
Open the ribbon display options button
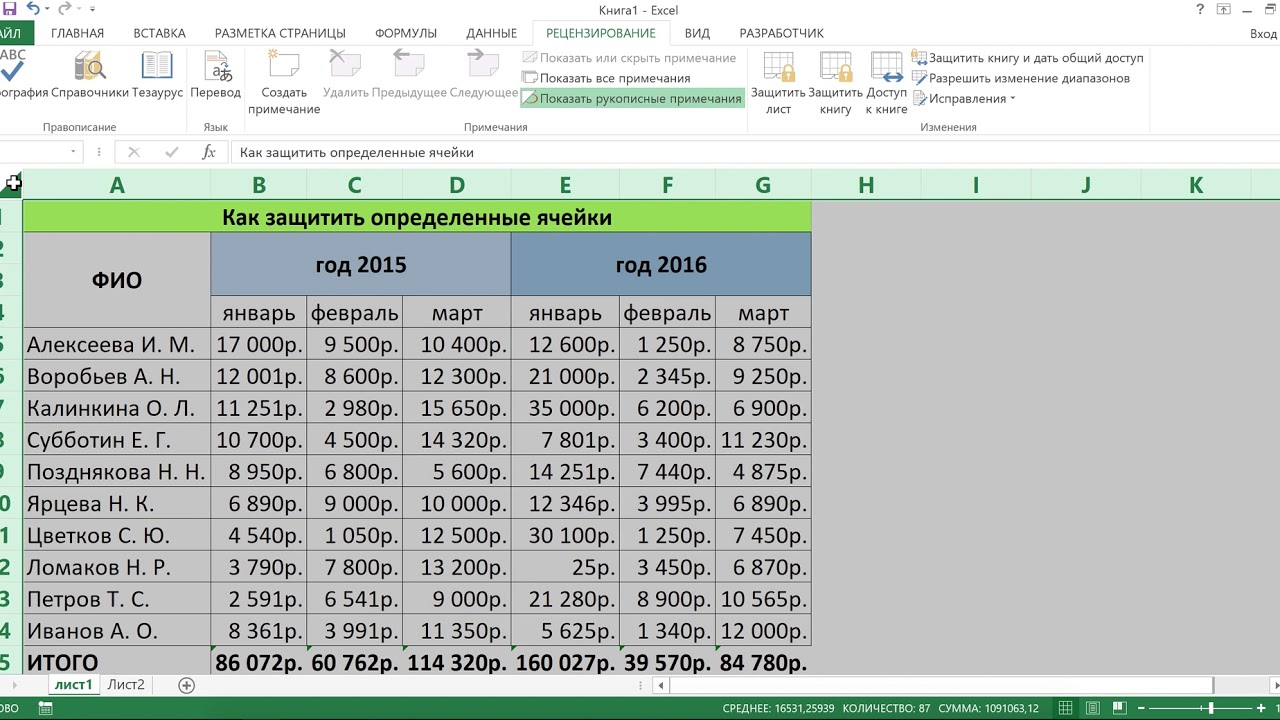[1223, 10]
